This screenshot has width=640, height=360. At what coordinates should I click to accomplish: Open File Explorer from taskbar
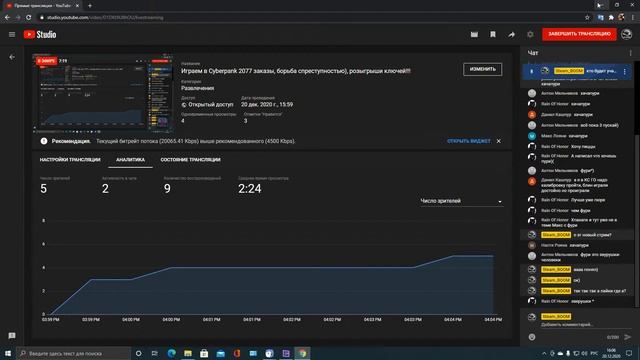(188, 353)
